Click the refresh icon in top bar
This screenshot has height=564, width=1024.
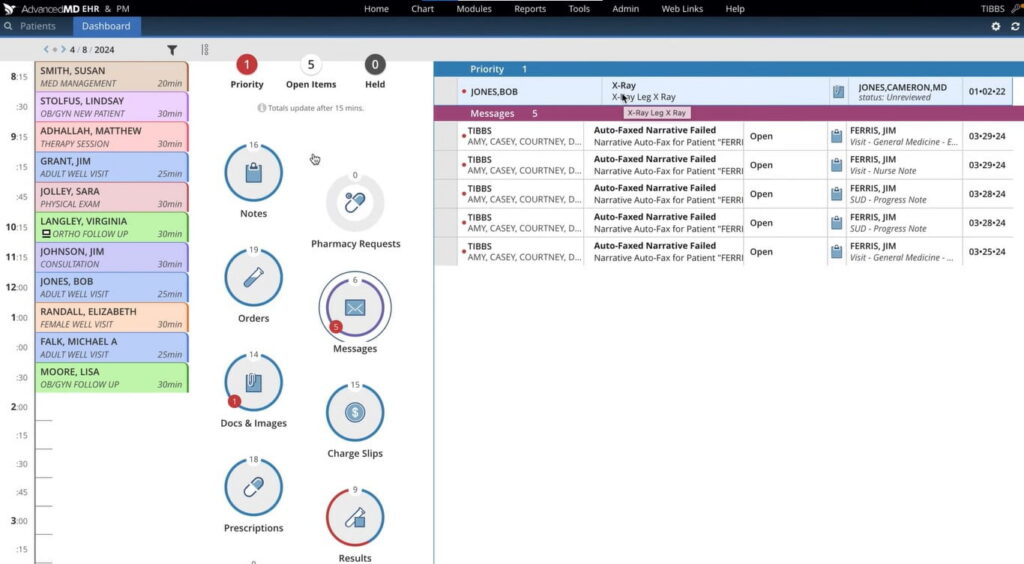(1015, 26)
